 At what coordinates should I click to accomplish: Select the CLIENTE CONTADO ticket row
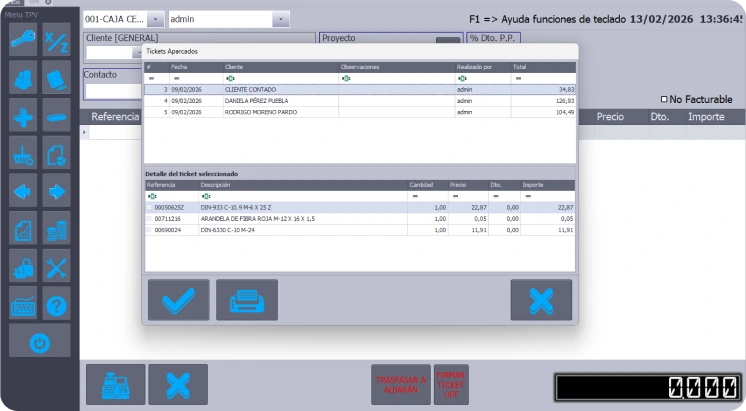pos(360,89)
